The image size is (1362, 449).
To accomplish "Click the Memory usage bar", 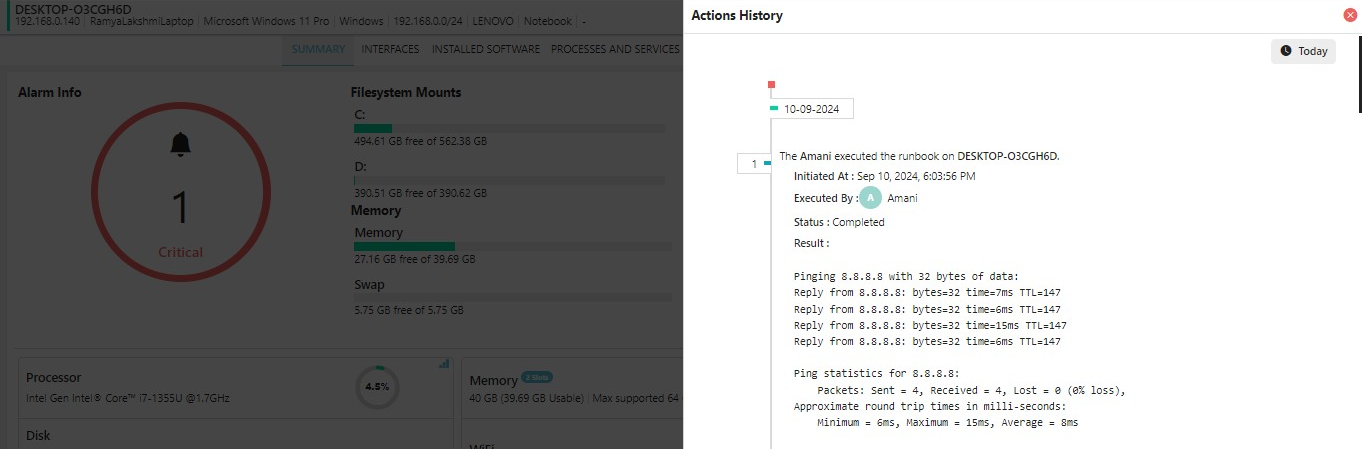I will tap(512, 246).
